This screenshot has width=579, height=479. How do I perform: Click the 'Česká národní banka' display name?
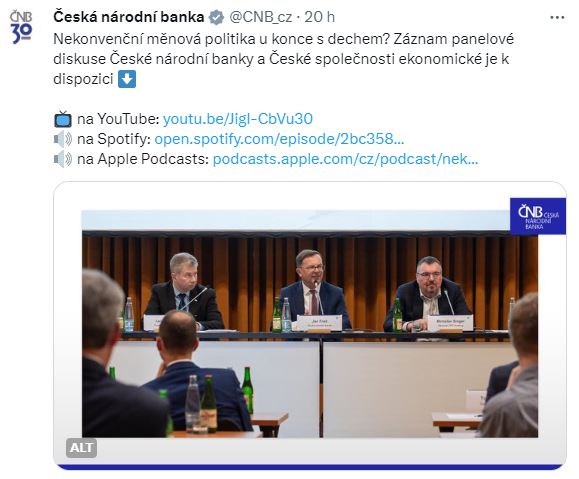pyautogui.click(x=129, y=17)
